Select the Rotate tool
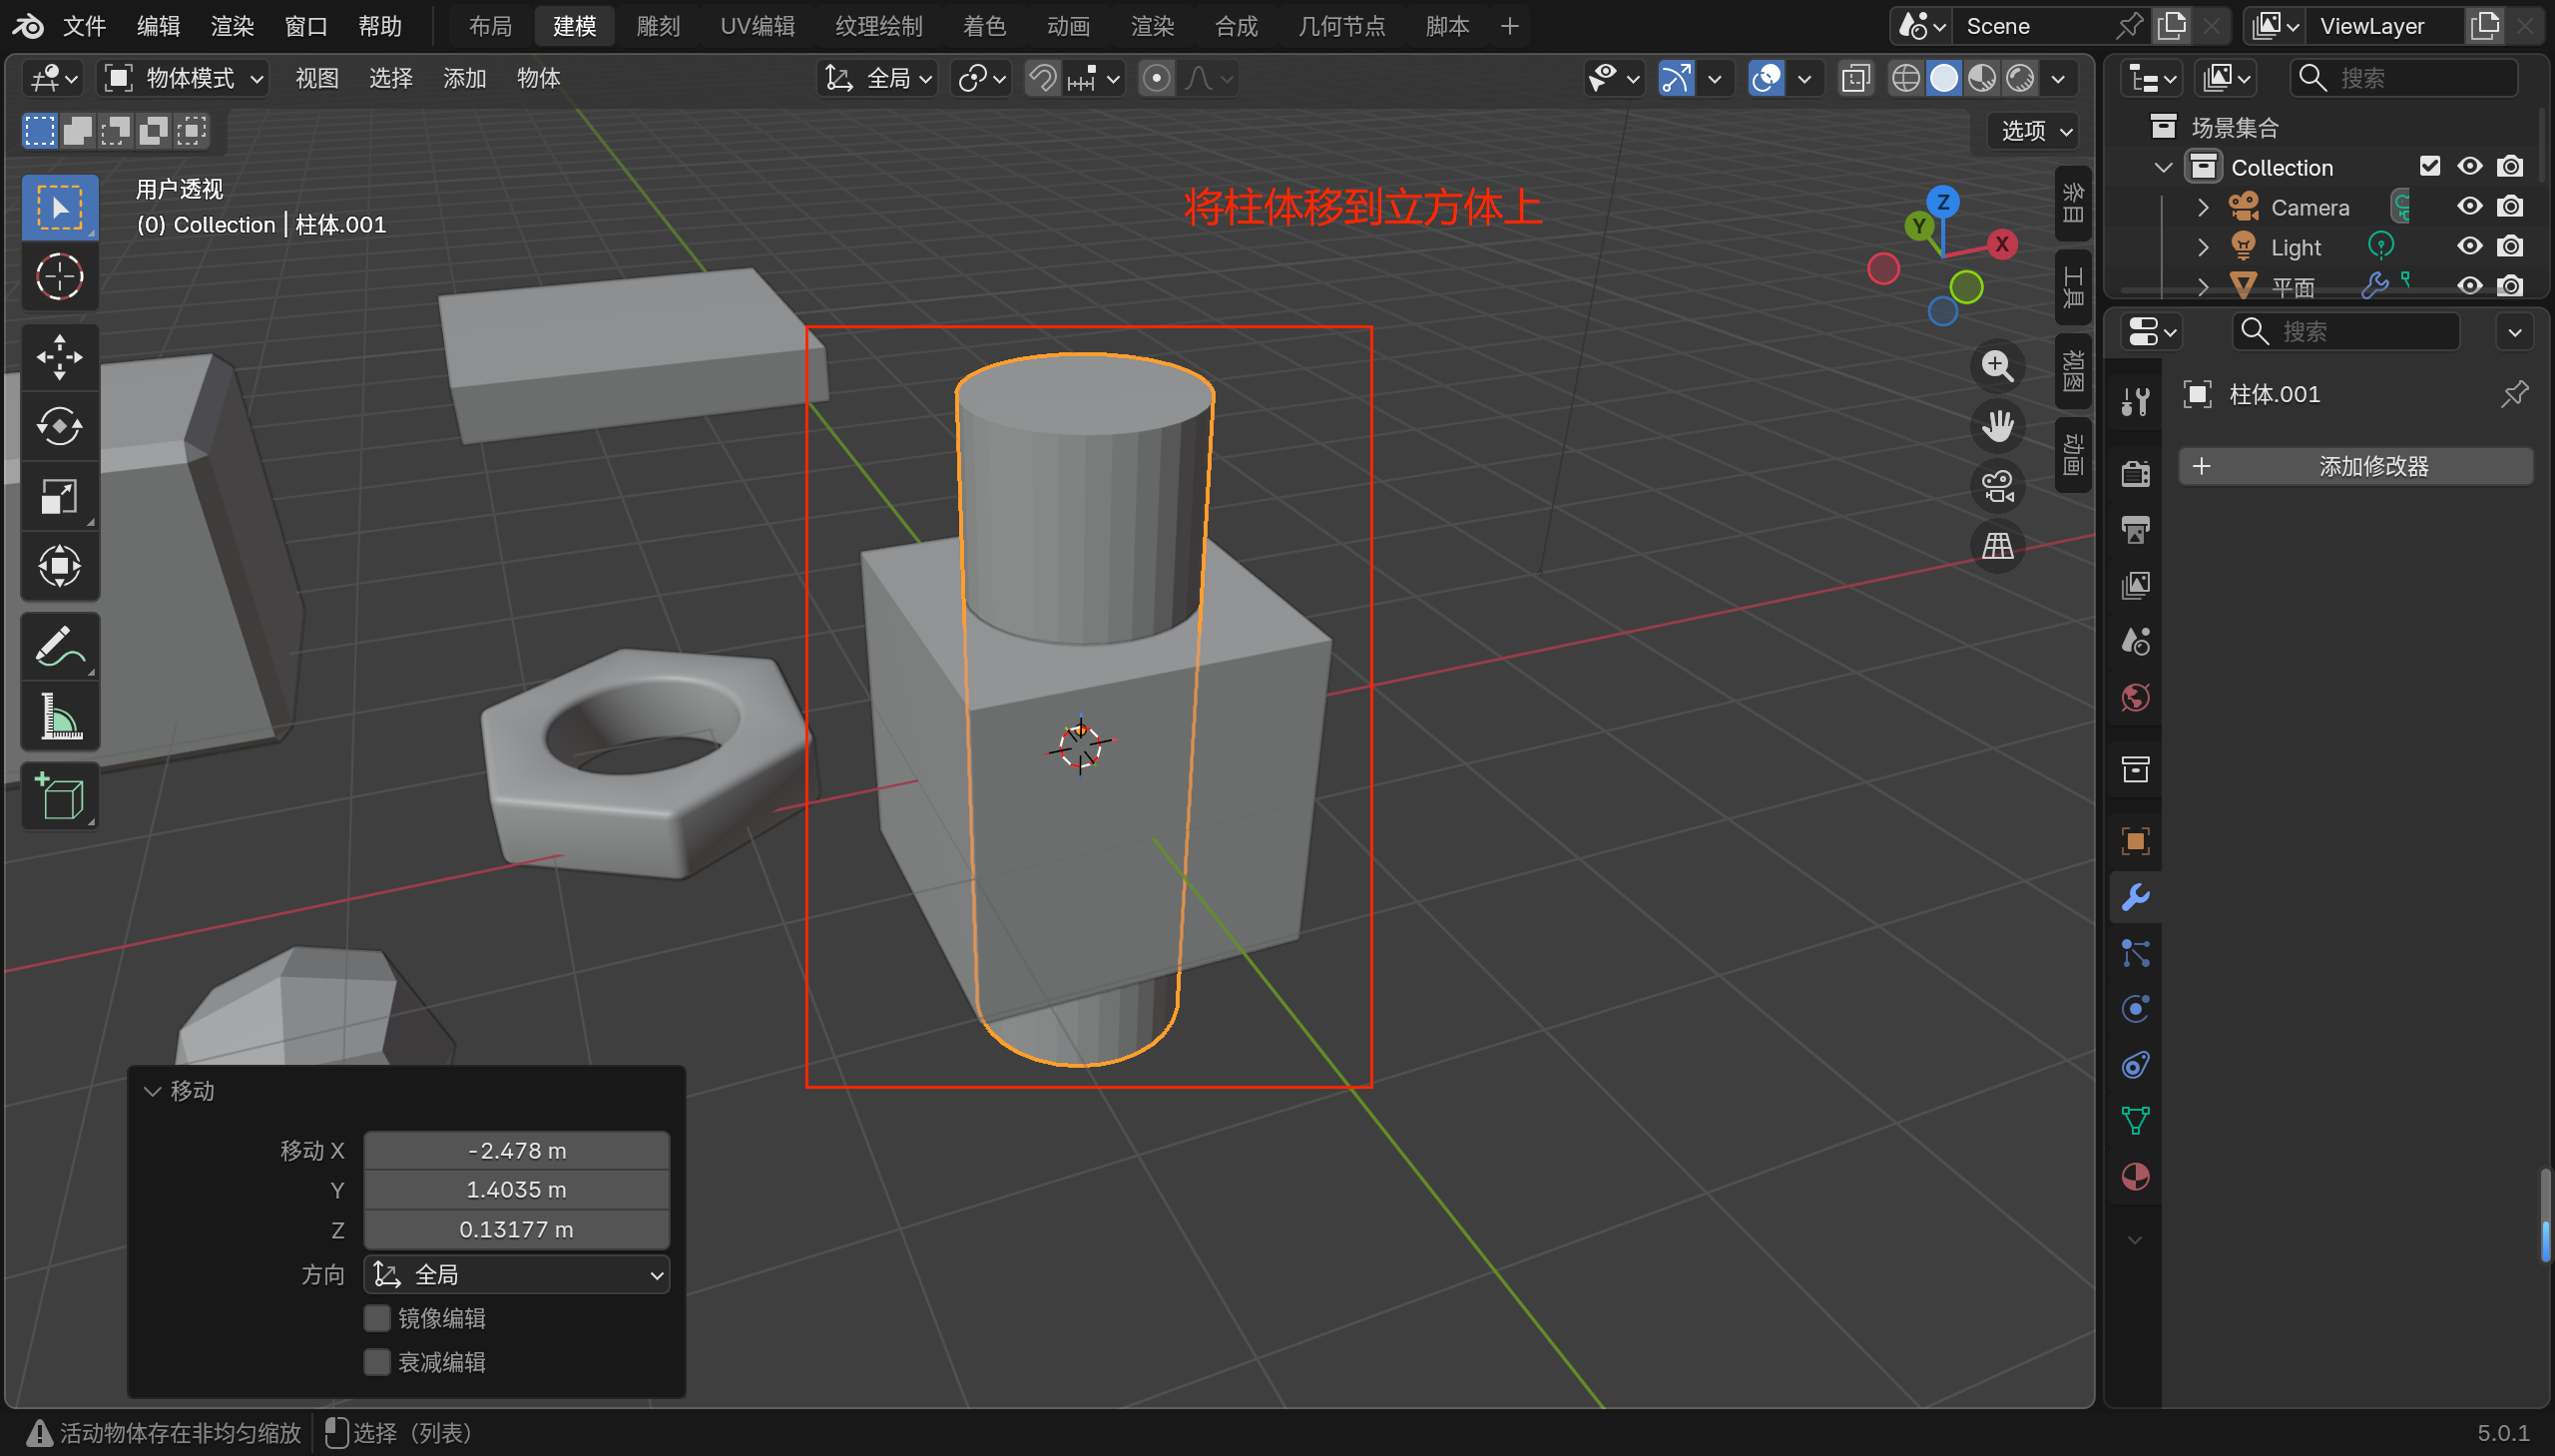 click(59, 427)
